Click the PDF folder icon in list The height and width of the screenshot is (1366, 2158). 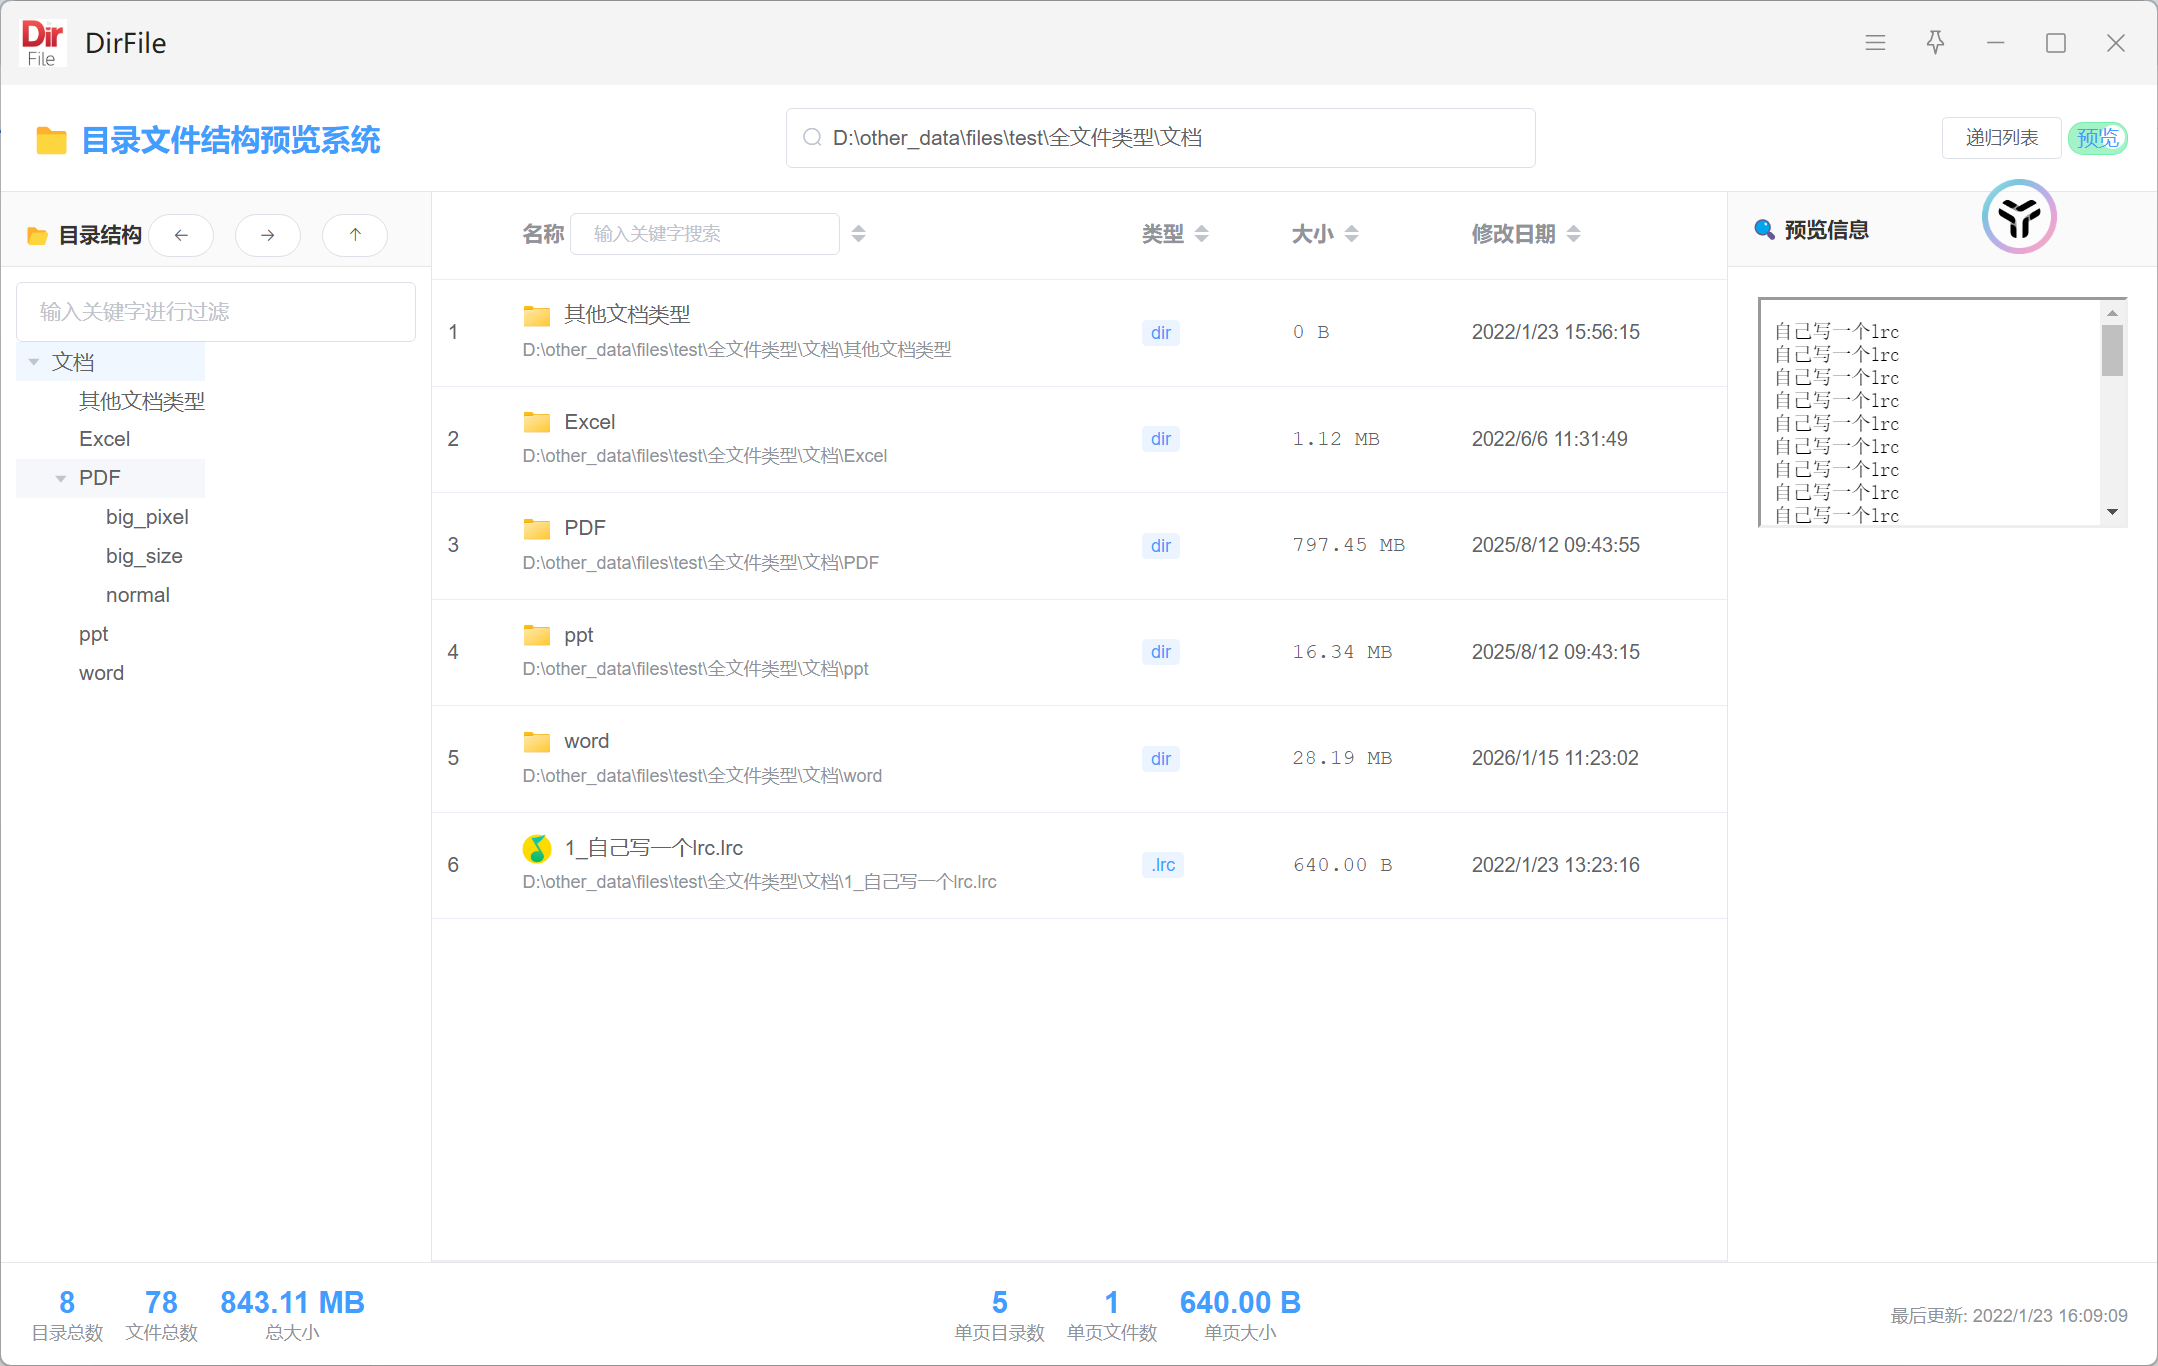(x=537, y=529)
